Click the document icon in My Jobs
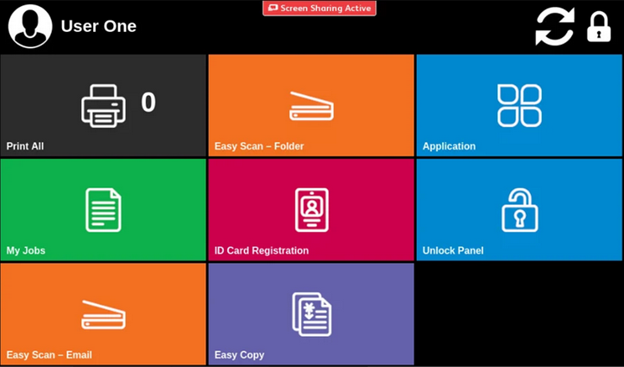Image resolution: width=624 pixels, height=367 pixels. 103,210
